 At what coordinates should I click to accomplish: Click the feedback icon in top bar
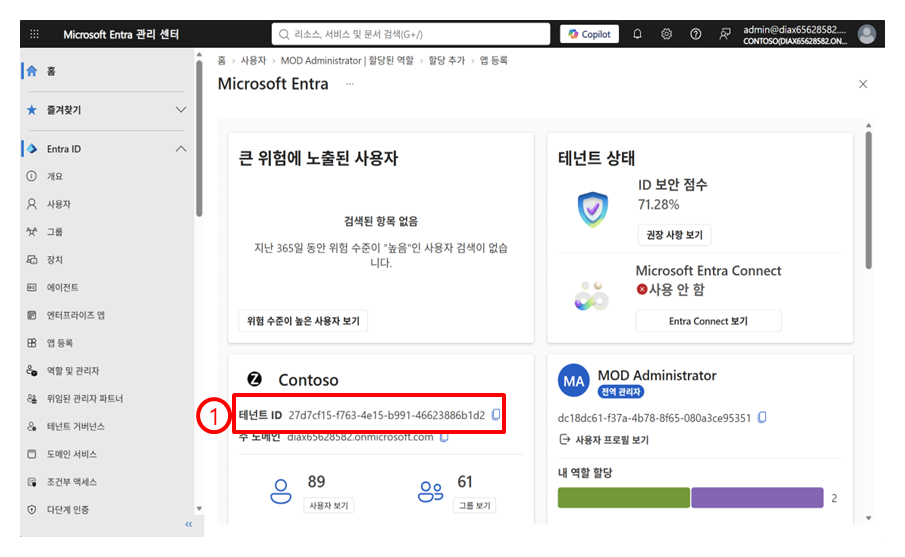725,34
